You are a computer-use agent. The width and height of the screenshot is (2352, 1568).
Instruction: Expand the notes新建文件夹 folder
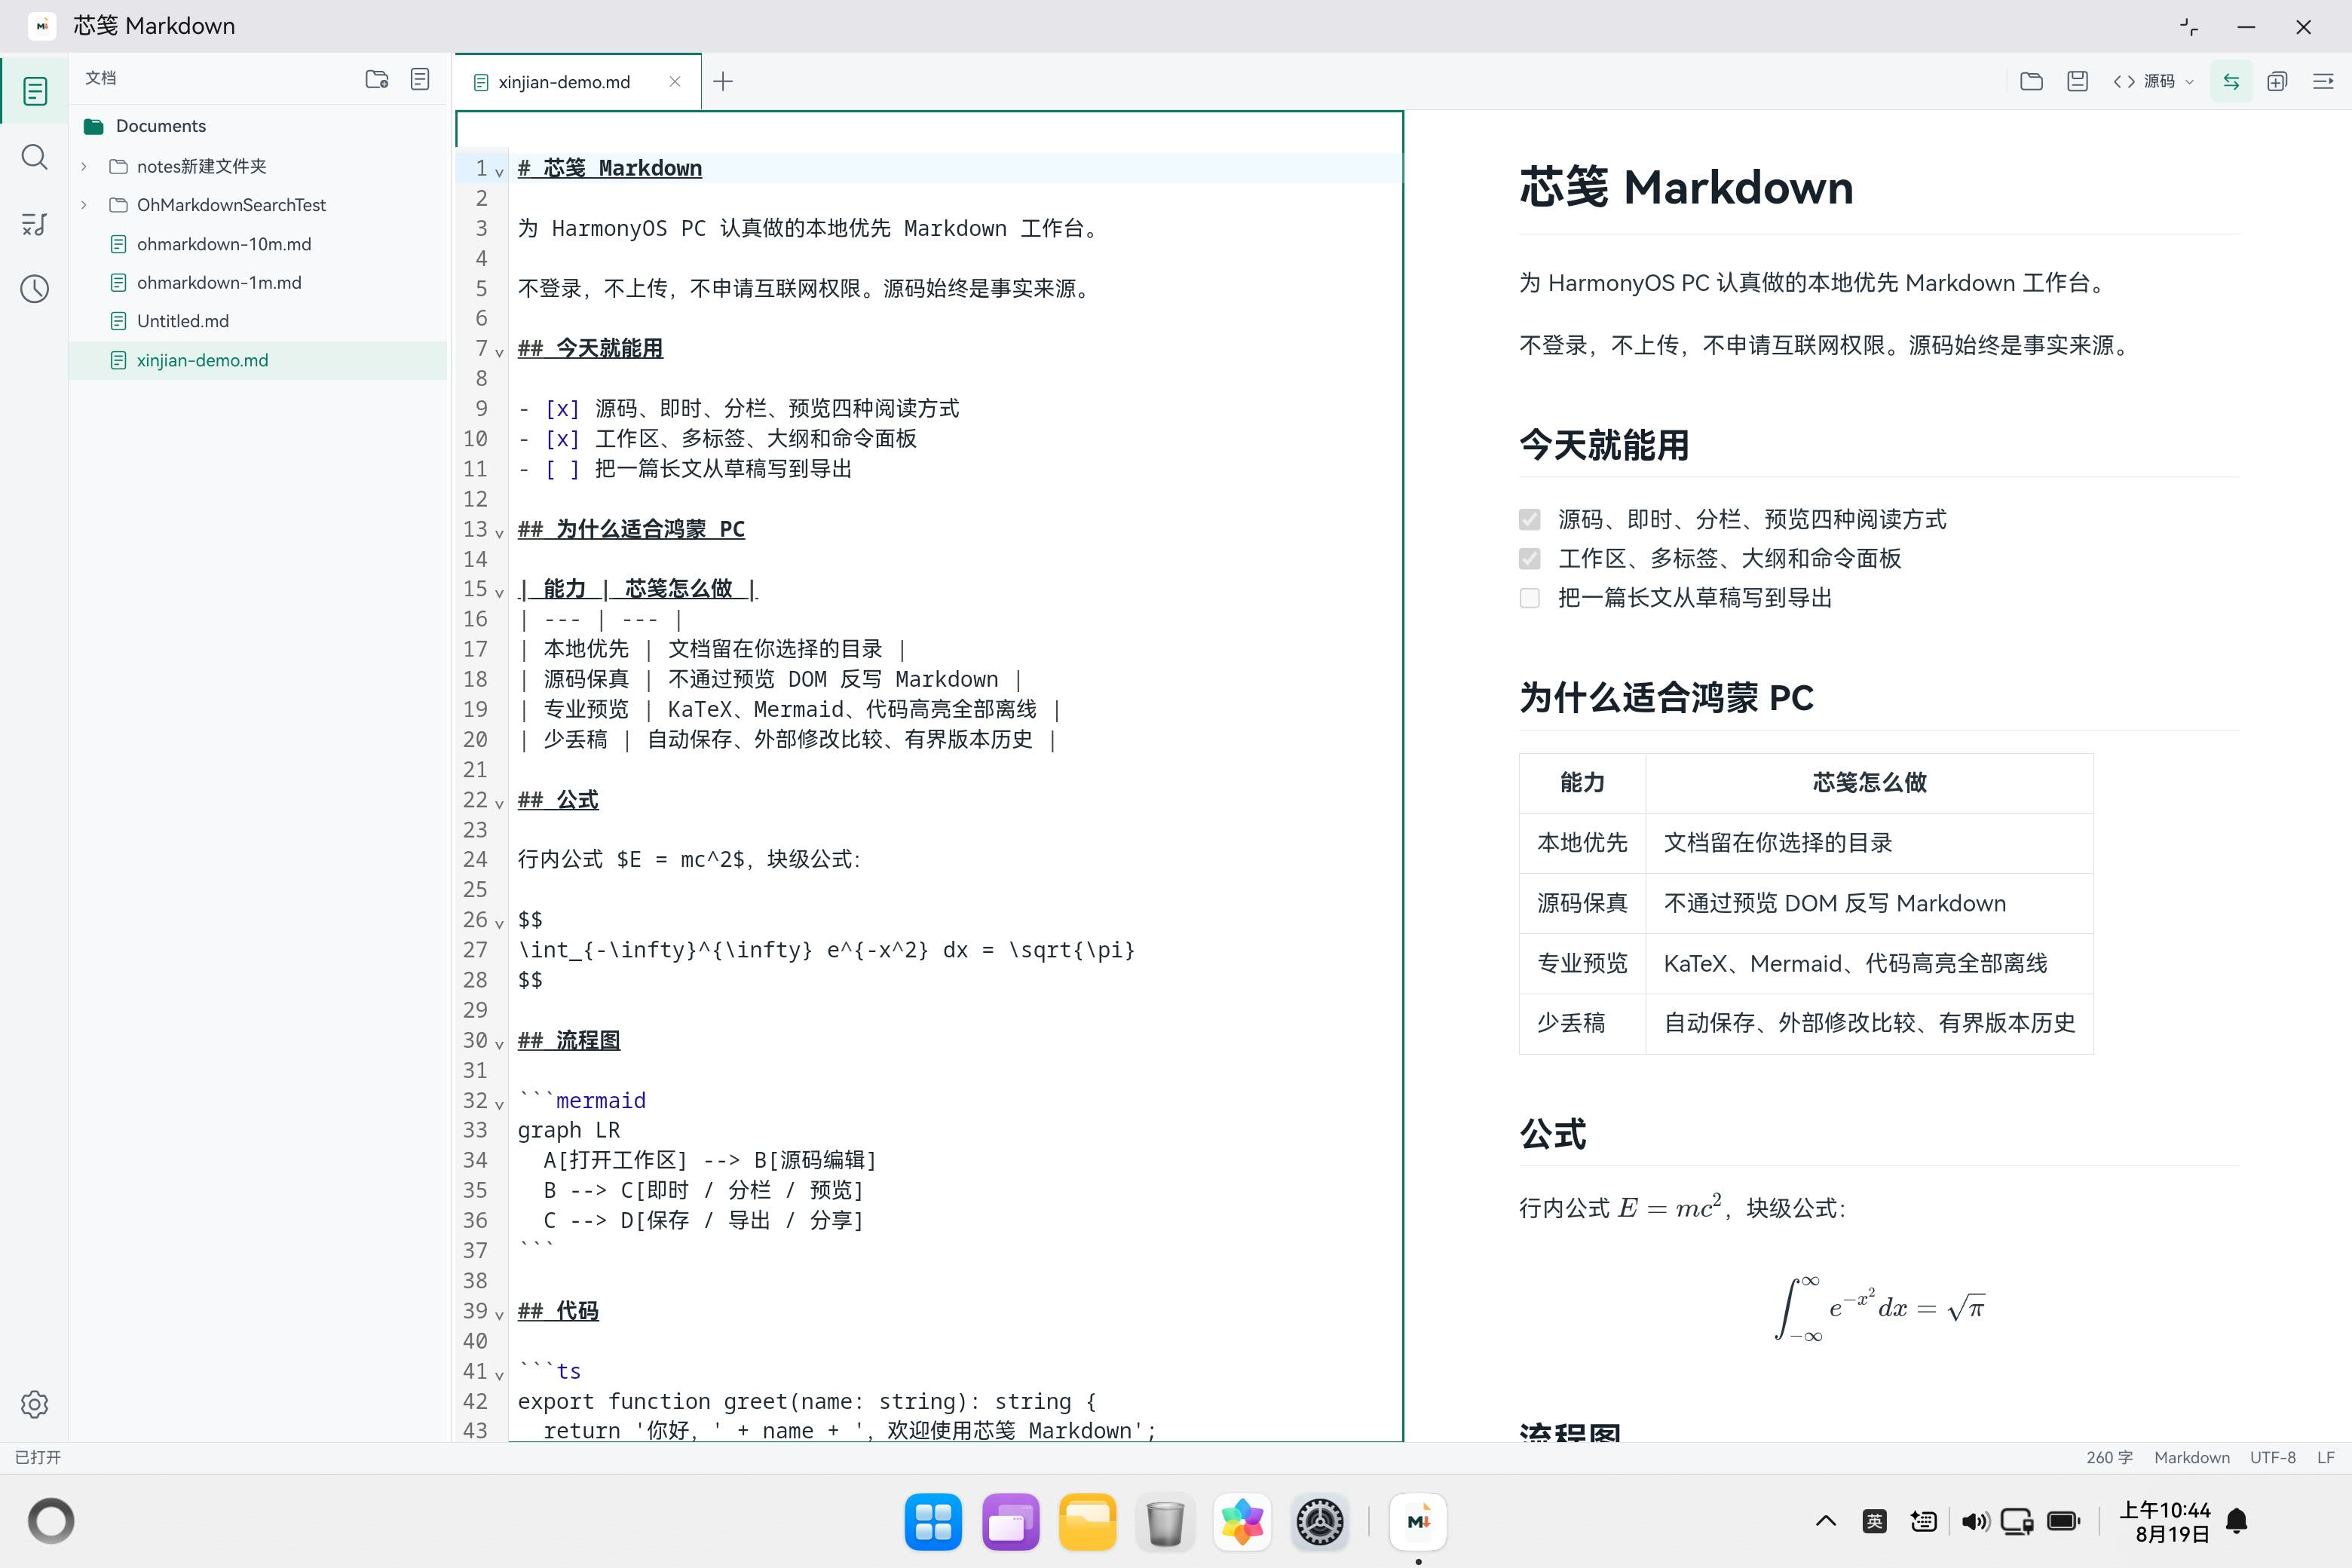tap(84, 166)
